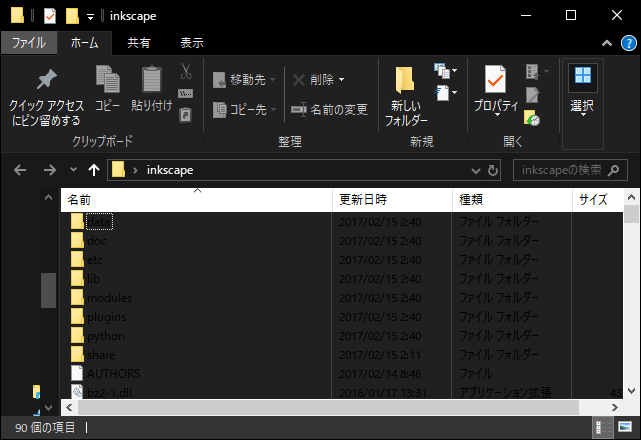Pin folder to Quick Access

[46, 97]
